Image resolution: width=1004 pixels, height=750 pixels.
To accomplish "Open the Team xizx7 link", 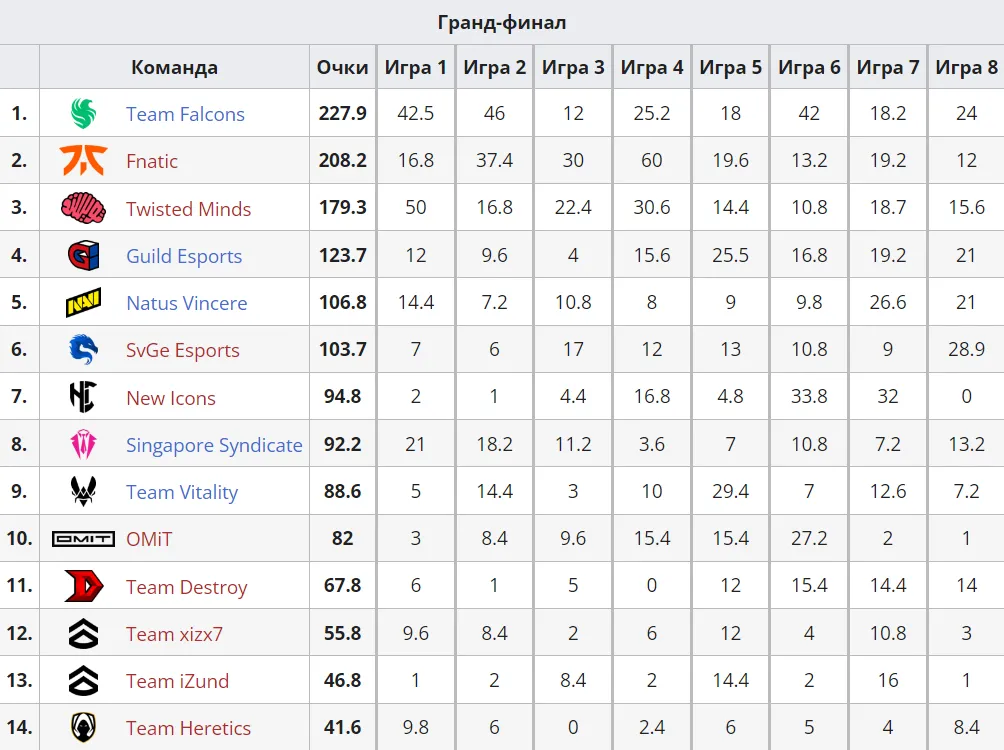I will coord(174,634).
